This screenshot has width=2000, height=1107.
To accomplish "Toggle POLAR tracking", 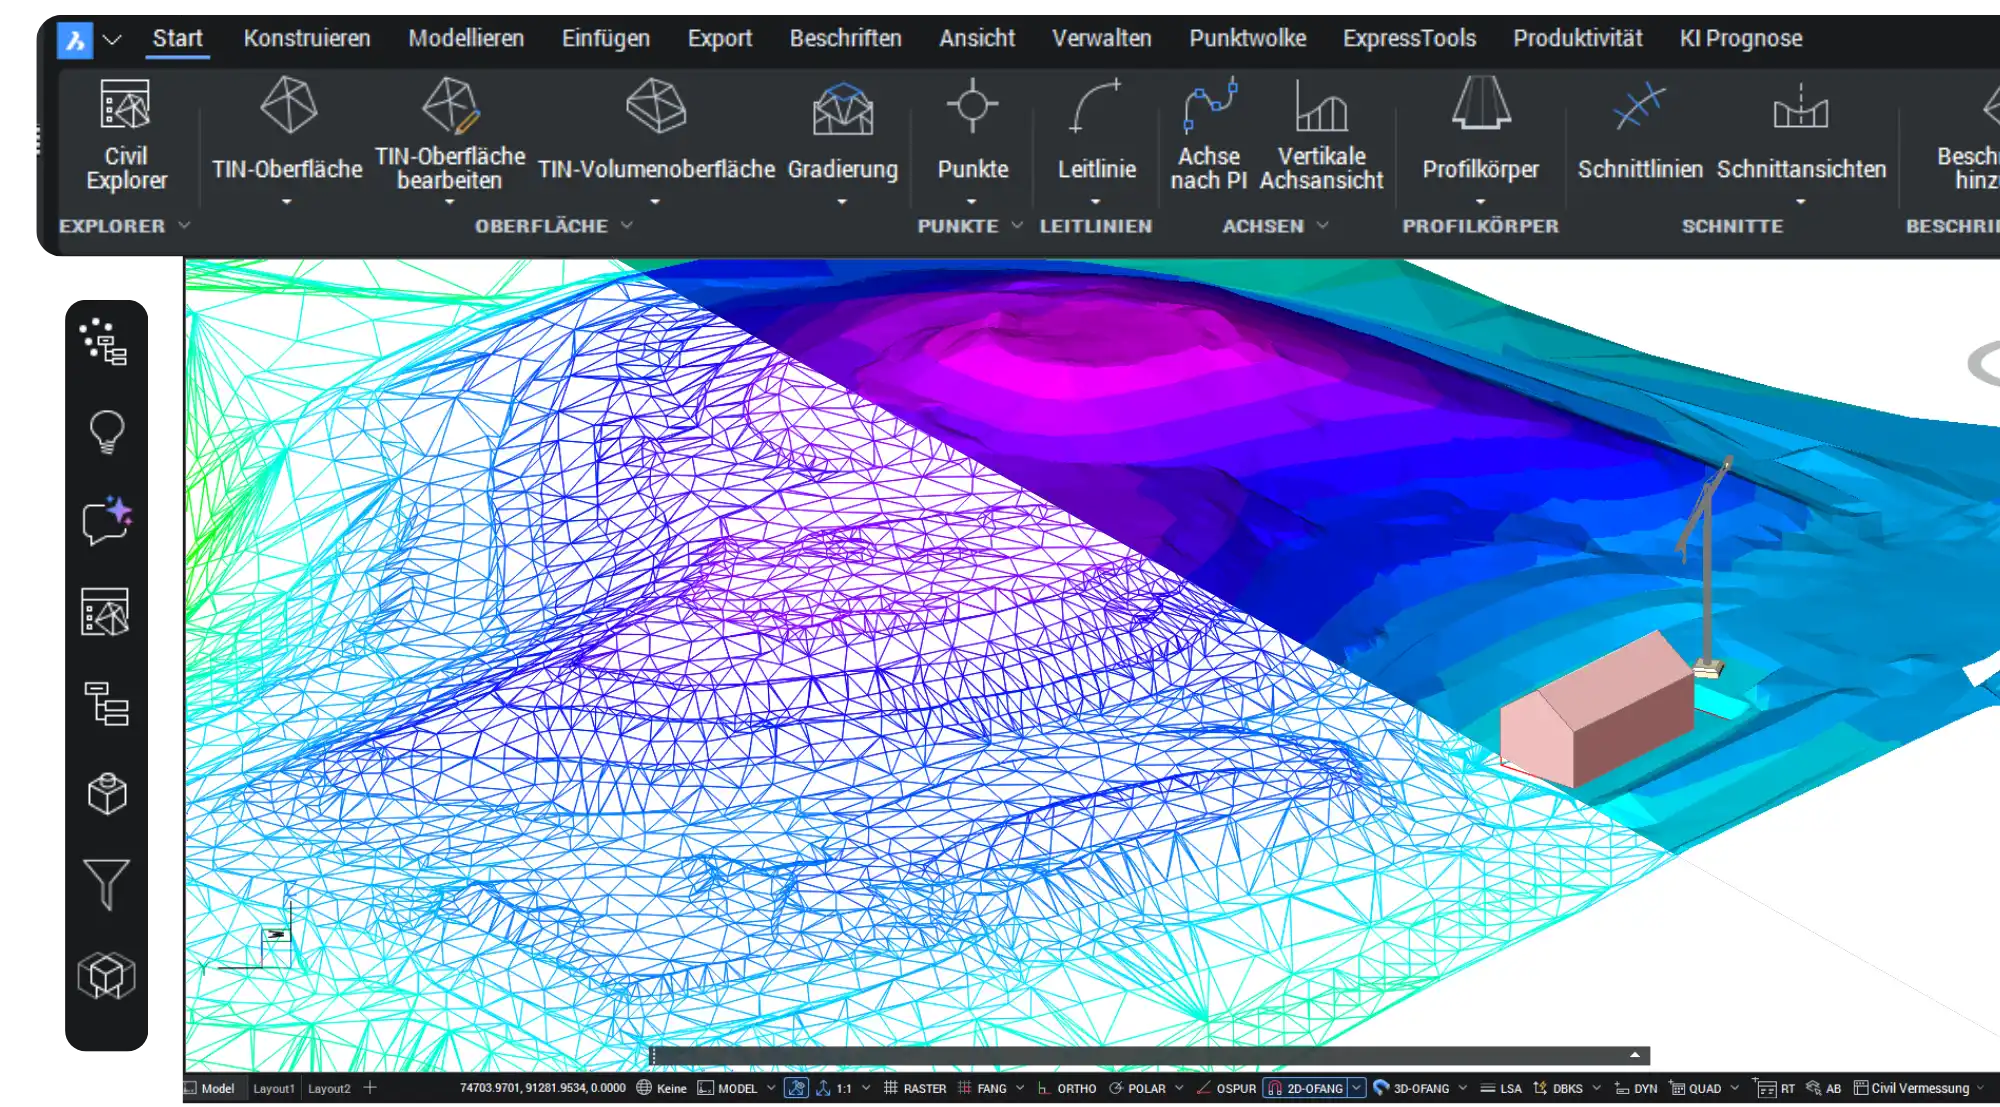I will (x=1137, y=1088).
